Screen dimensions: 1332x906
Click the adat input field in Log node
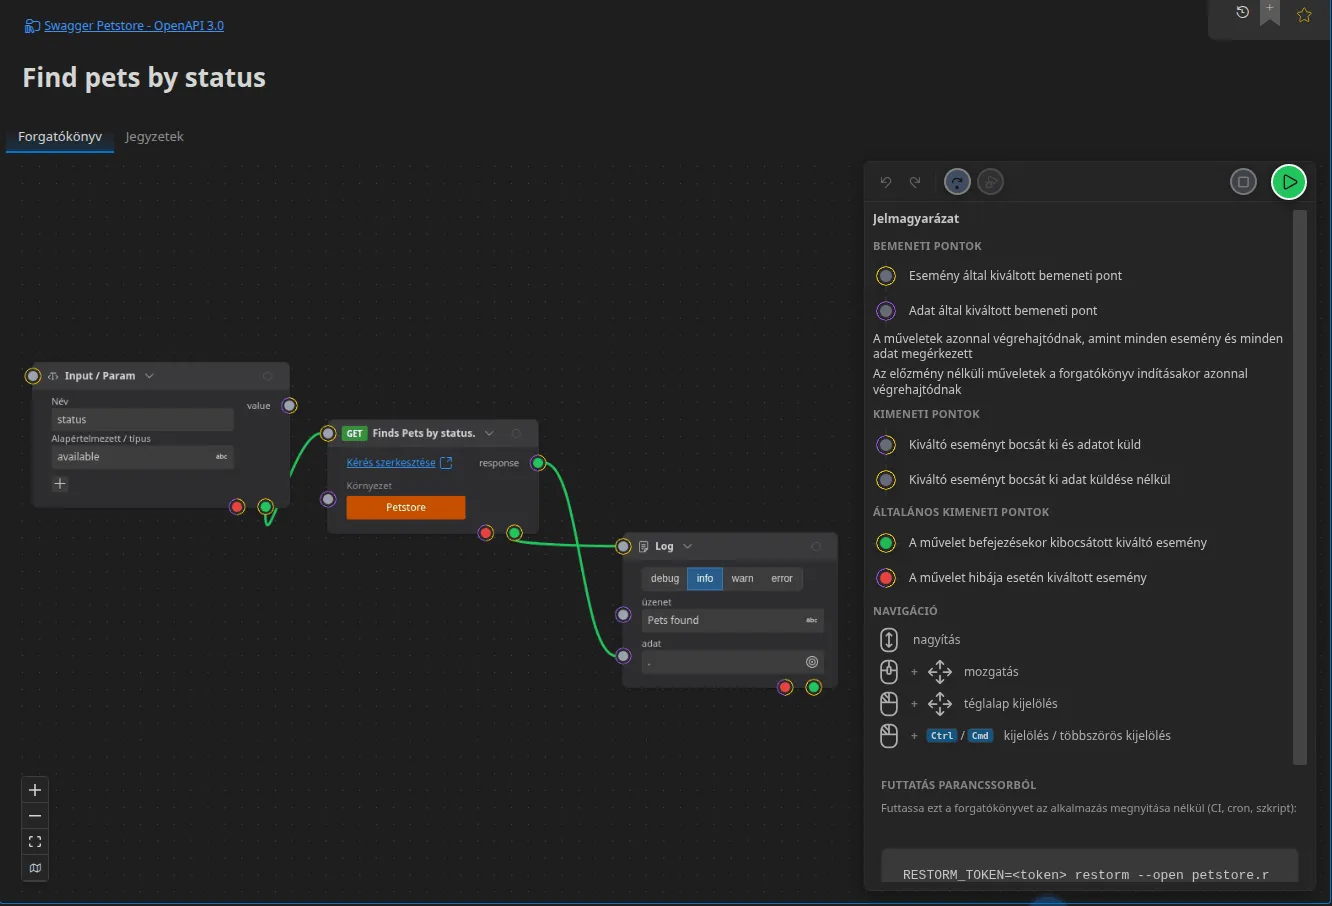(x=732, y=662)
